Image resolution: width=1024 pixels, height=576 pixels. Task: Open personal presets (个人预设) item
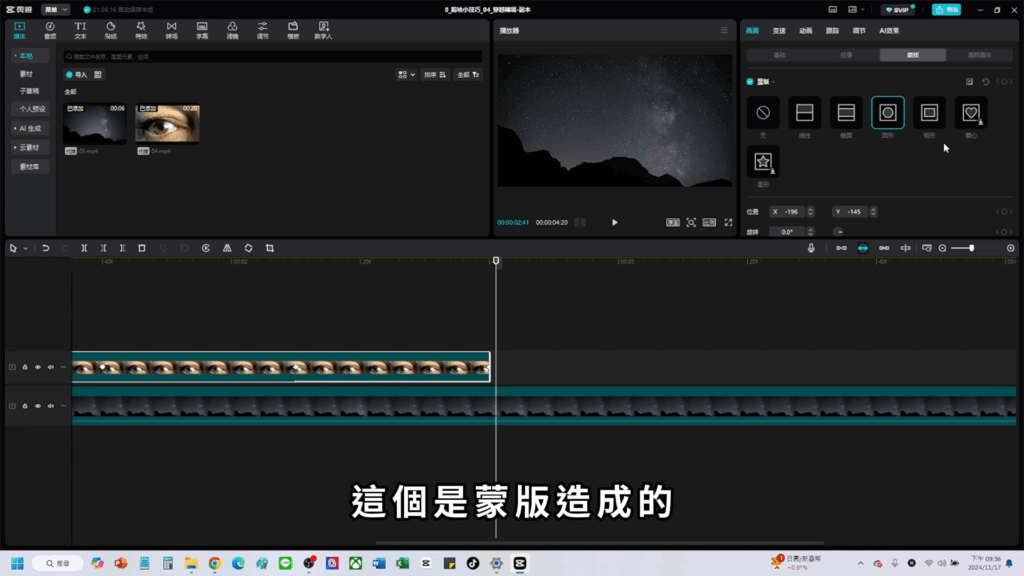point(32,109)
